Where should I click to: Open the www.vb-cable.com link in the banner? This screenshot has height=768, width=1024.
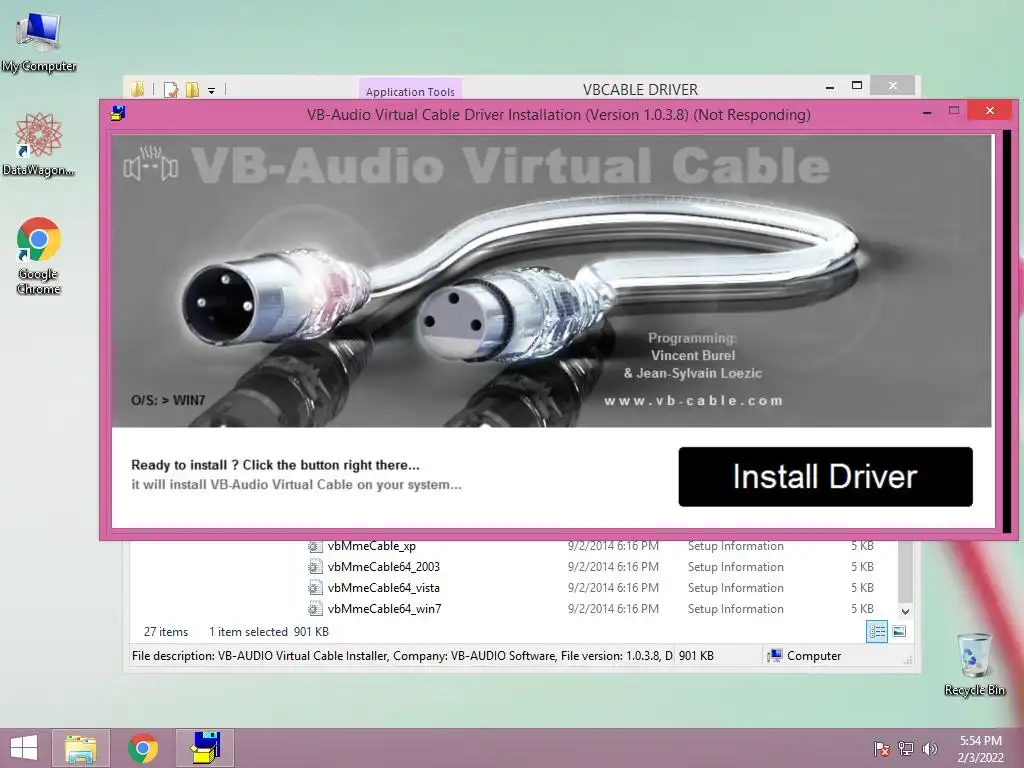click(x=693, y=400)
